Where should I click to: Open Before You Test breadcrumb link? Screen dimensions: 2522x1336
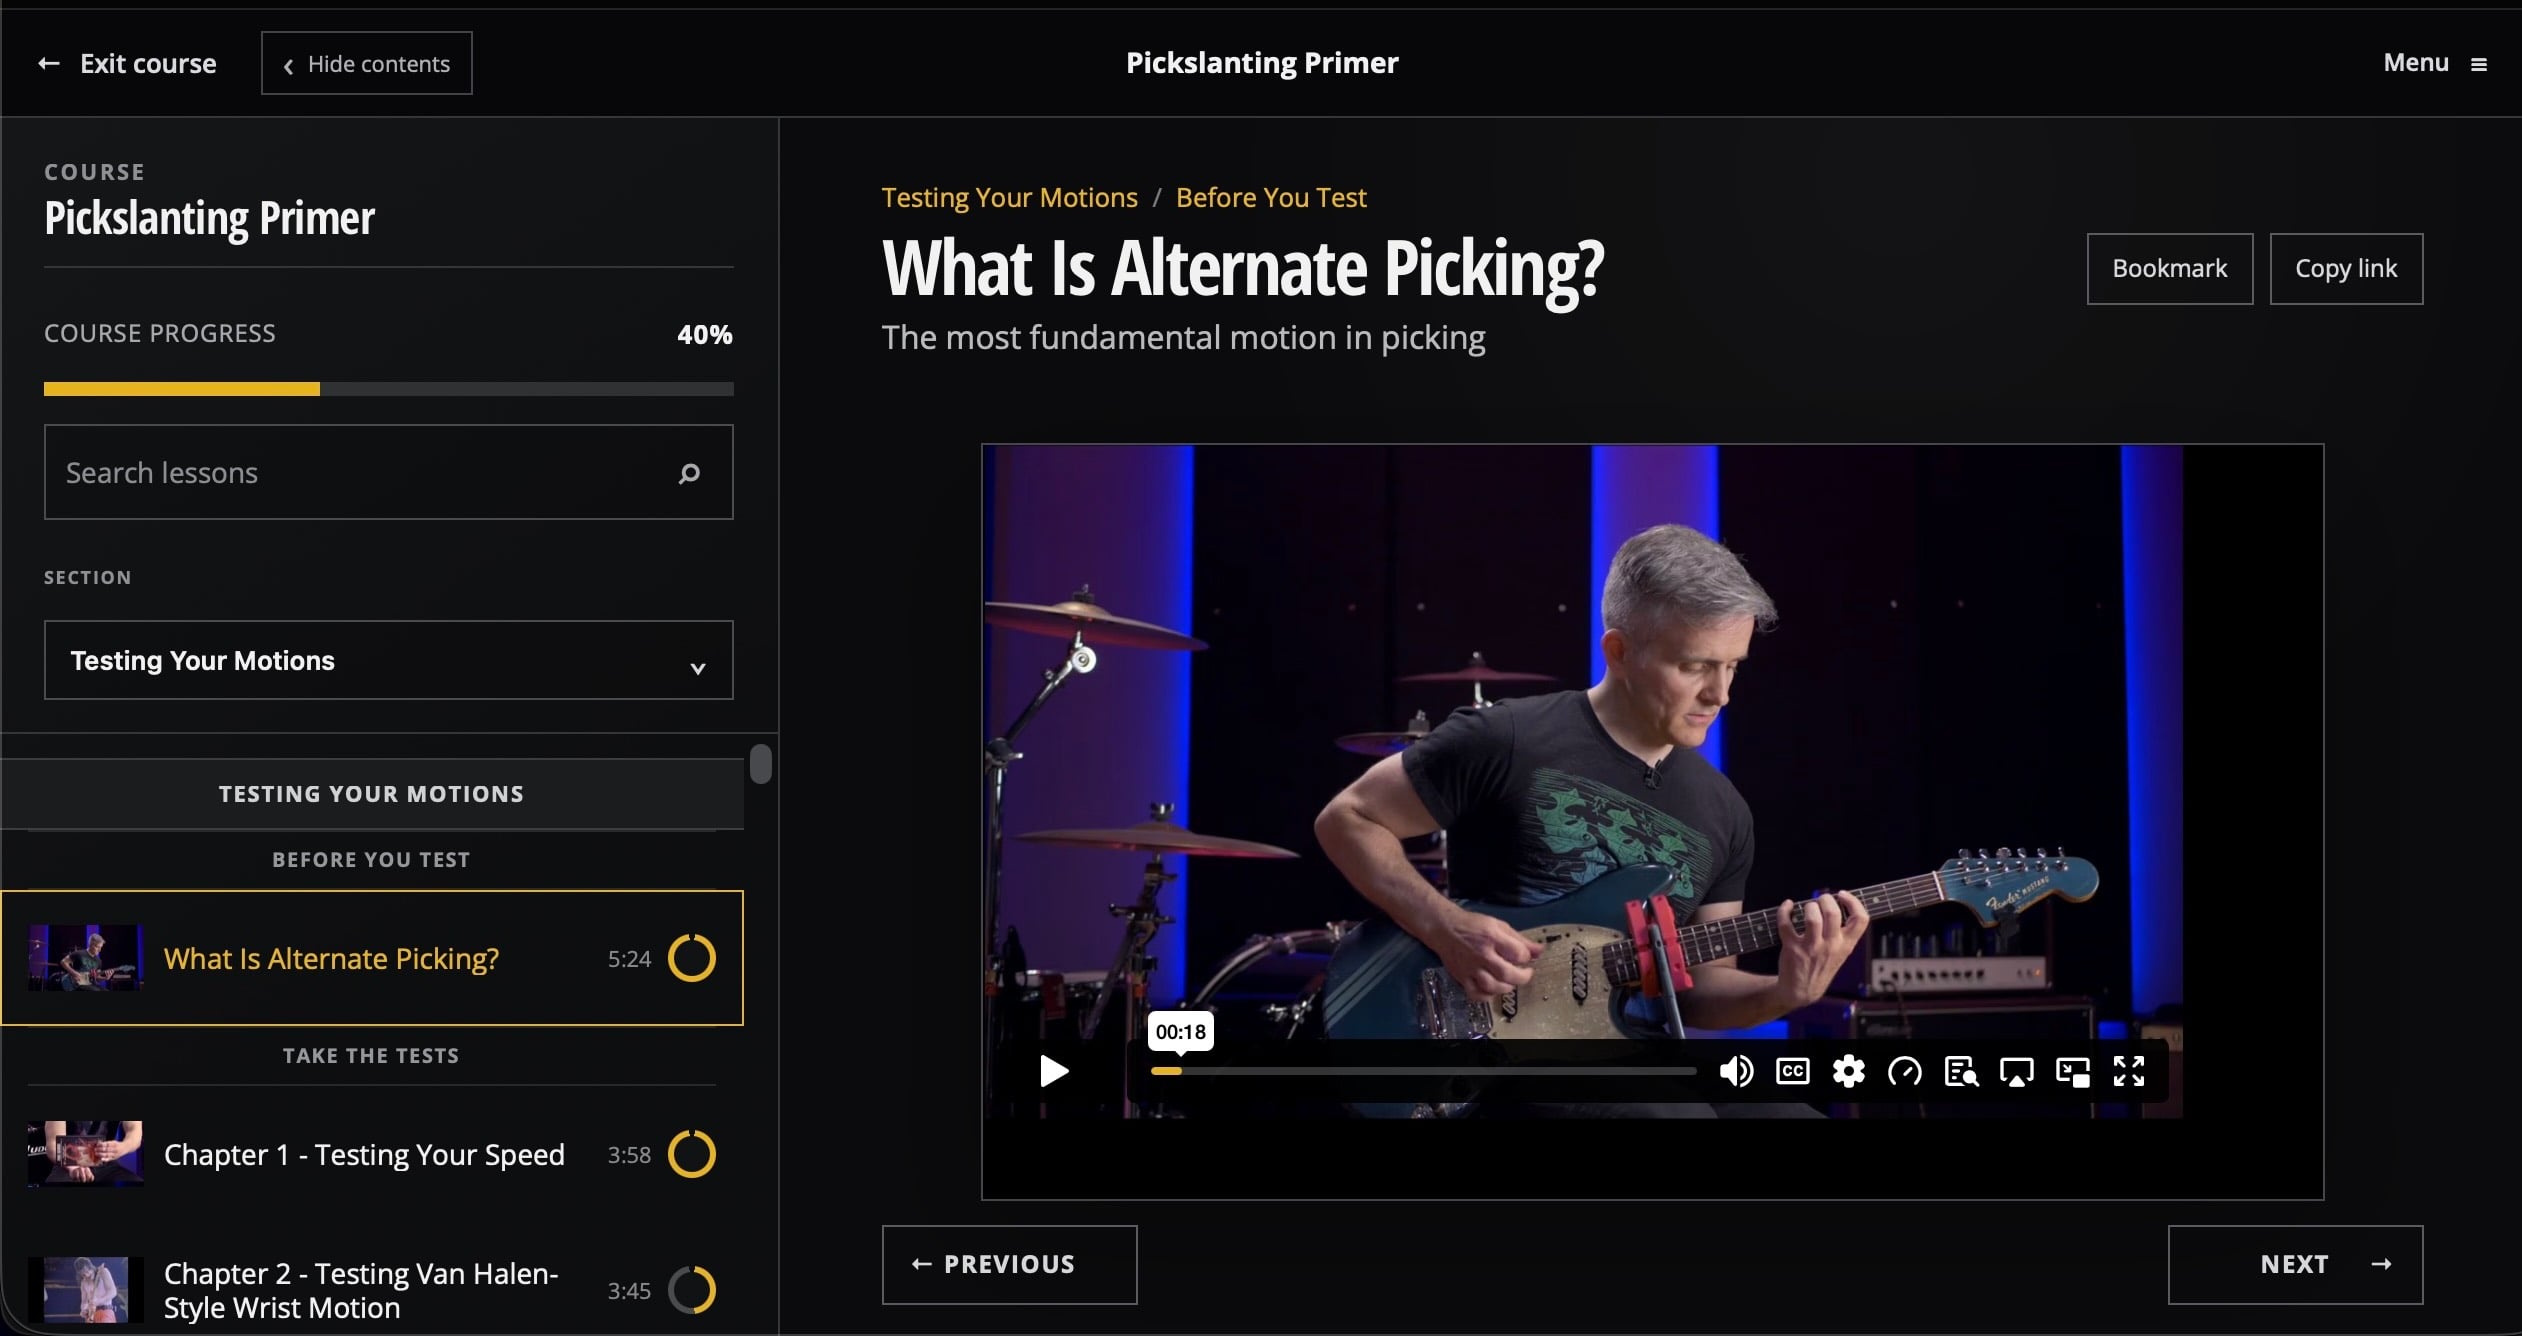click(x=1271, y=198)
